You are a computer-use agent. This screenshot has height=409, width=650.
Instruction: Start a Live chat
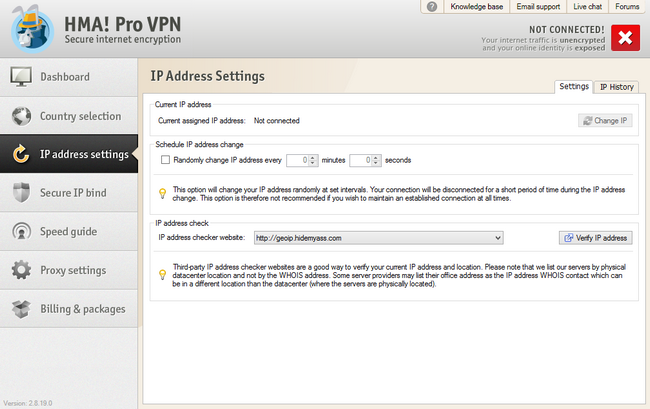click(x=587, y=7)
